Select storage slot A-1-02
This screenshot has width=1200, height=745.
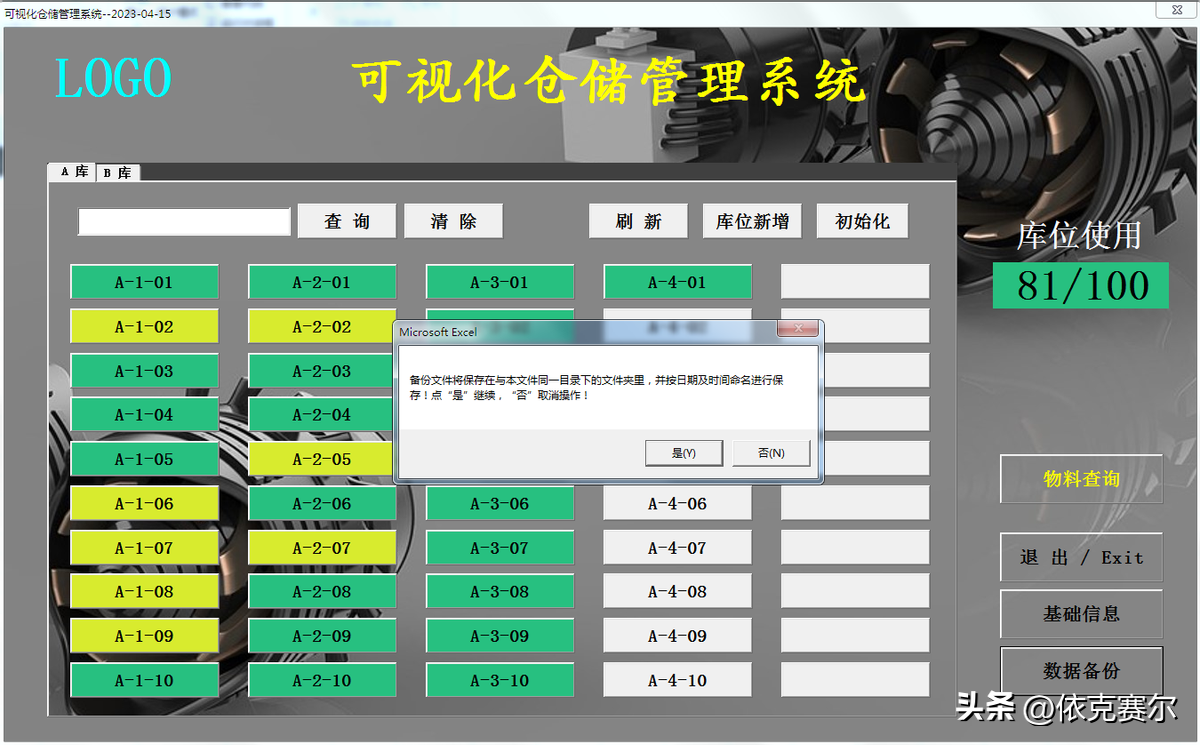point(144,326)
